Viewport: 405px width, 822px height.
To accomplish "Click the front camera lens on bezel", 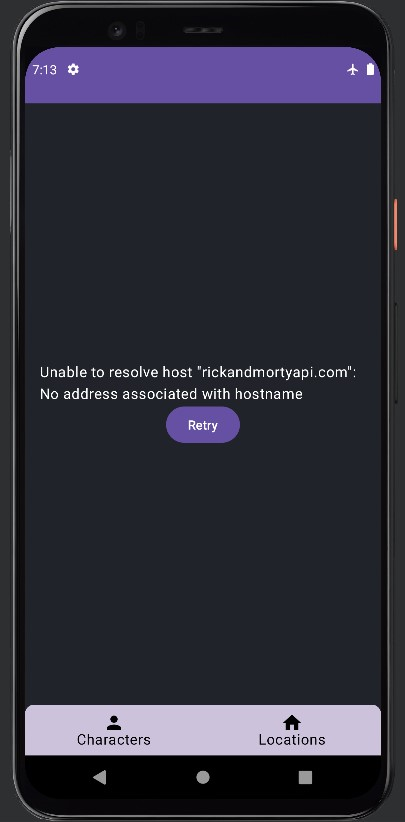I will [117, 30].
